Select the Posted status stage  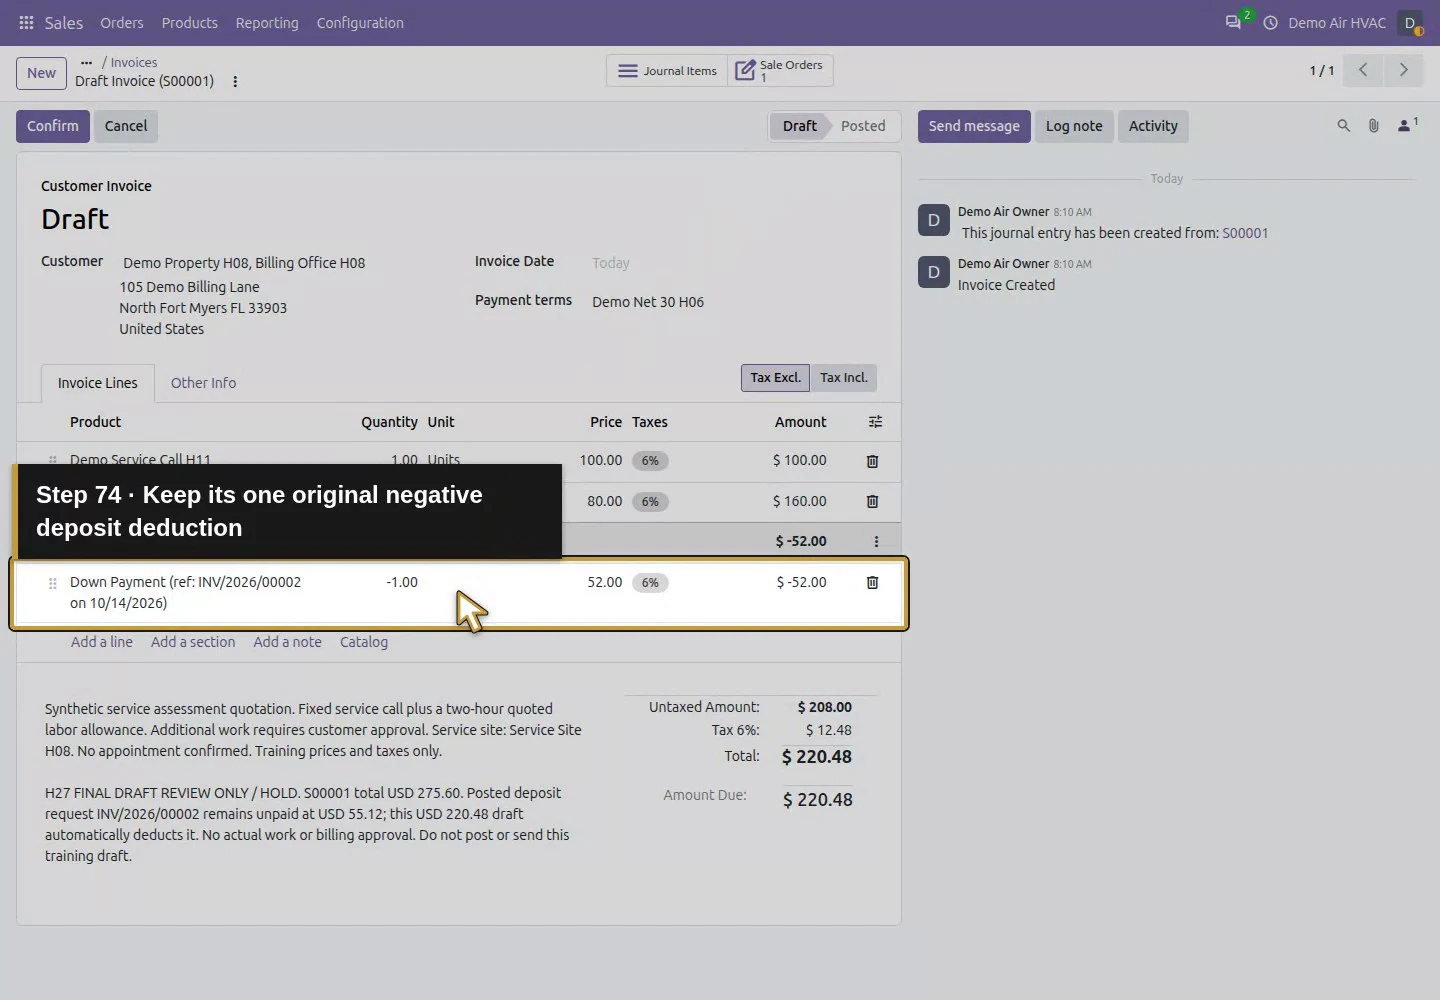coord(863,126)
